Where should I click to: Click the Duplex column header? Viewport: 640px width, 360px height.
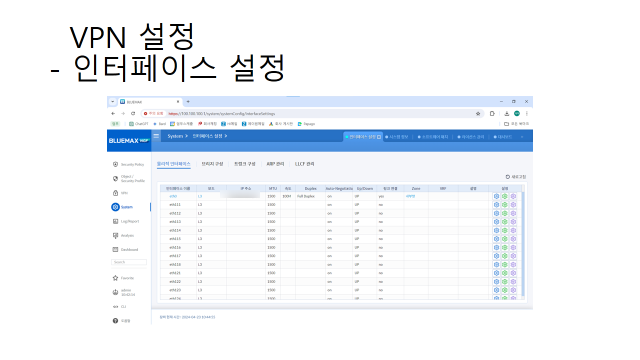click(x=311, y=189)
